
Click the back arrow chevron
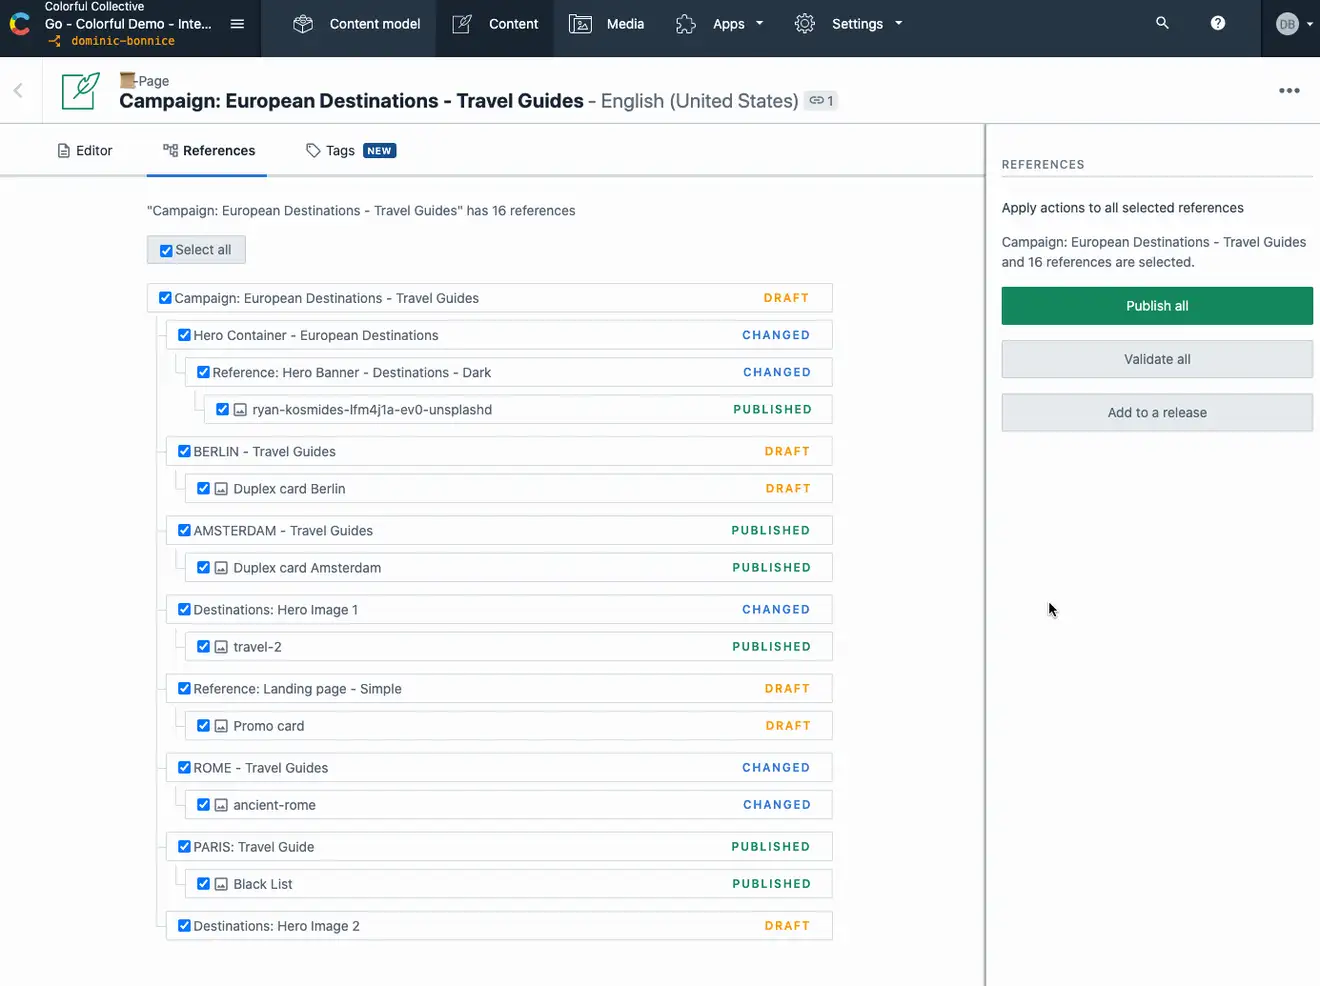(18, 90)
